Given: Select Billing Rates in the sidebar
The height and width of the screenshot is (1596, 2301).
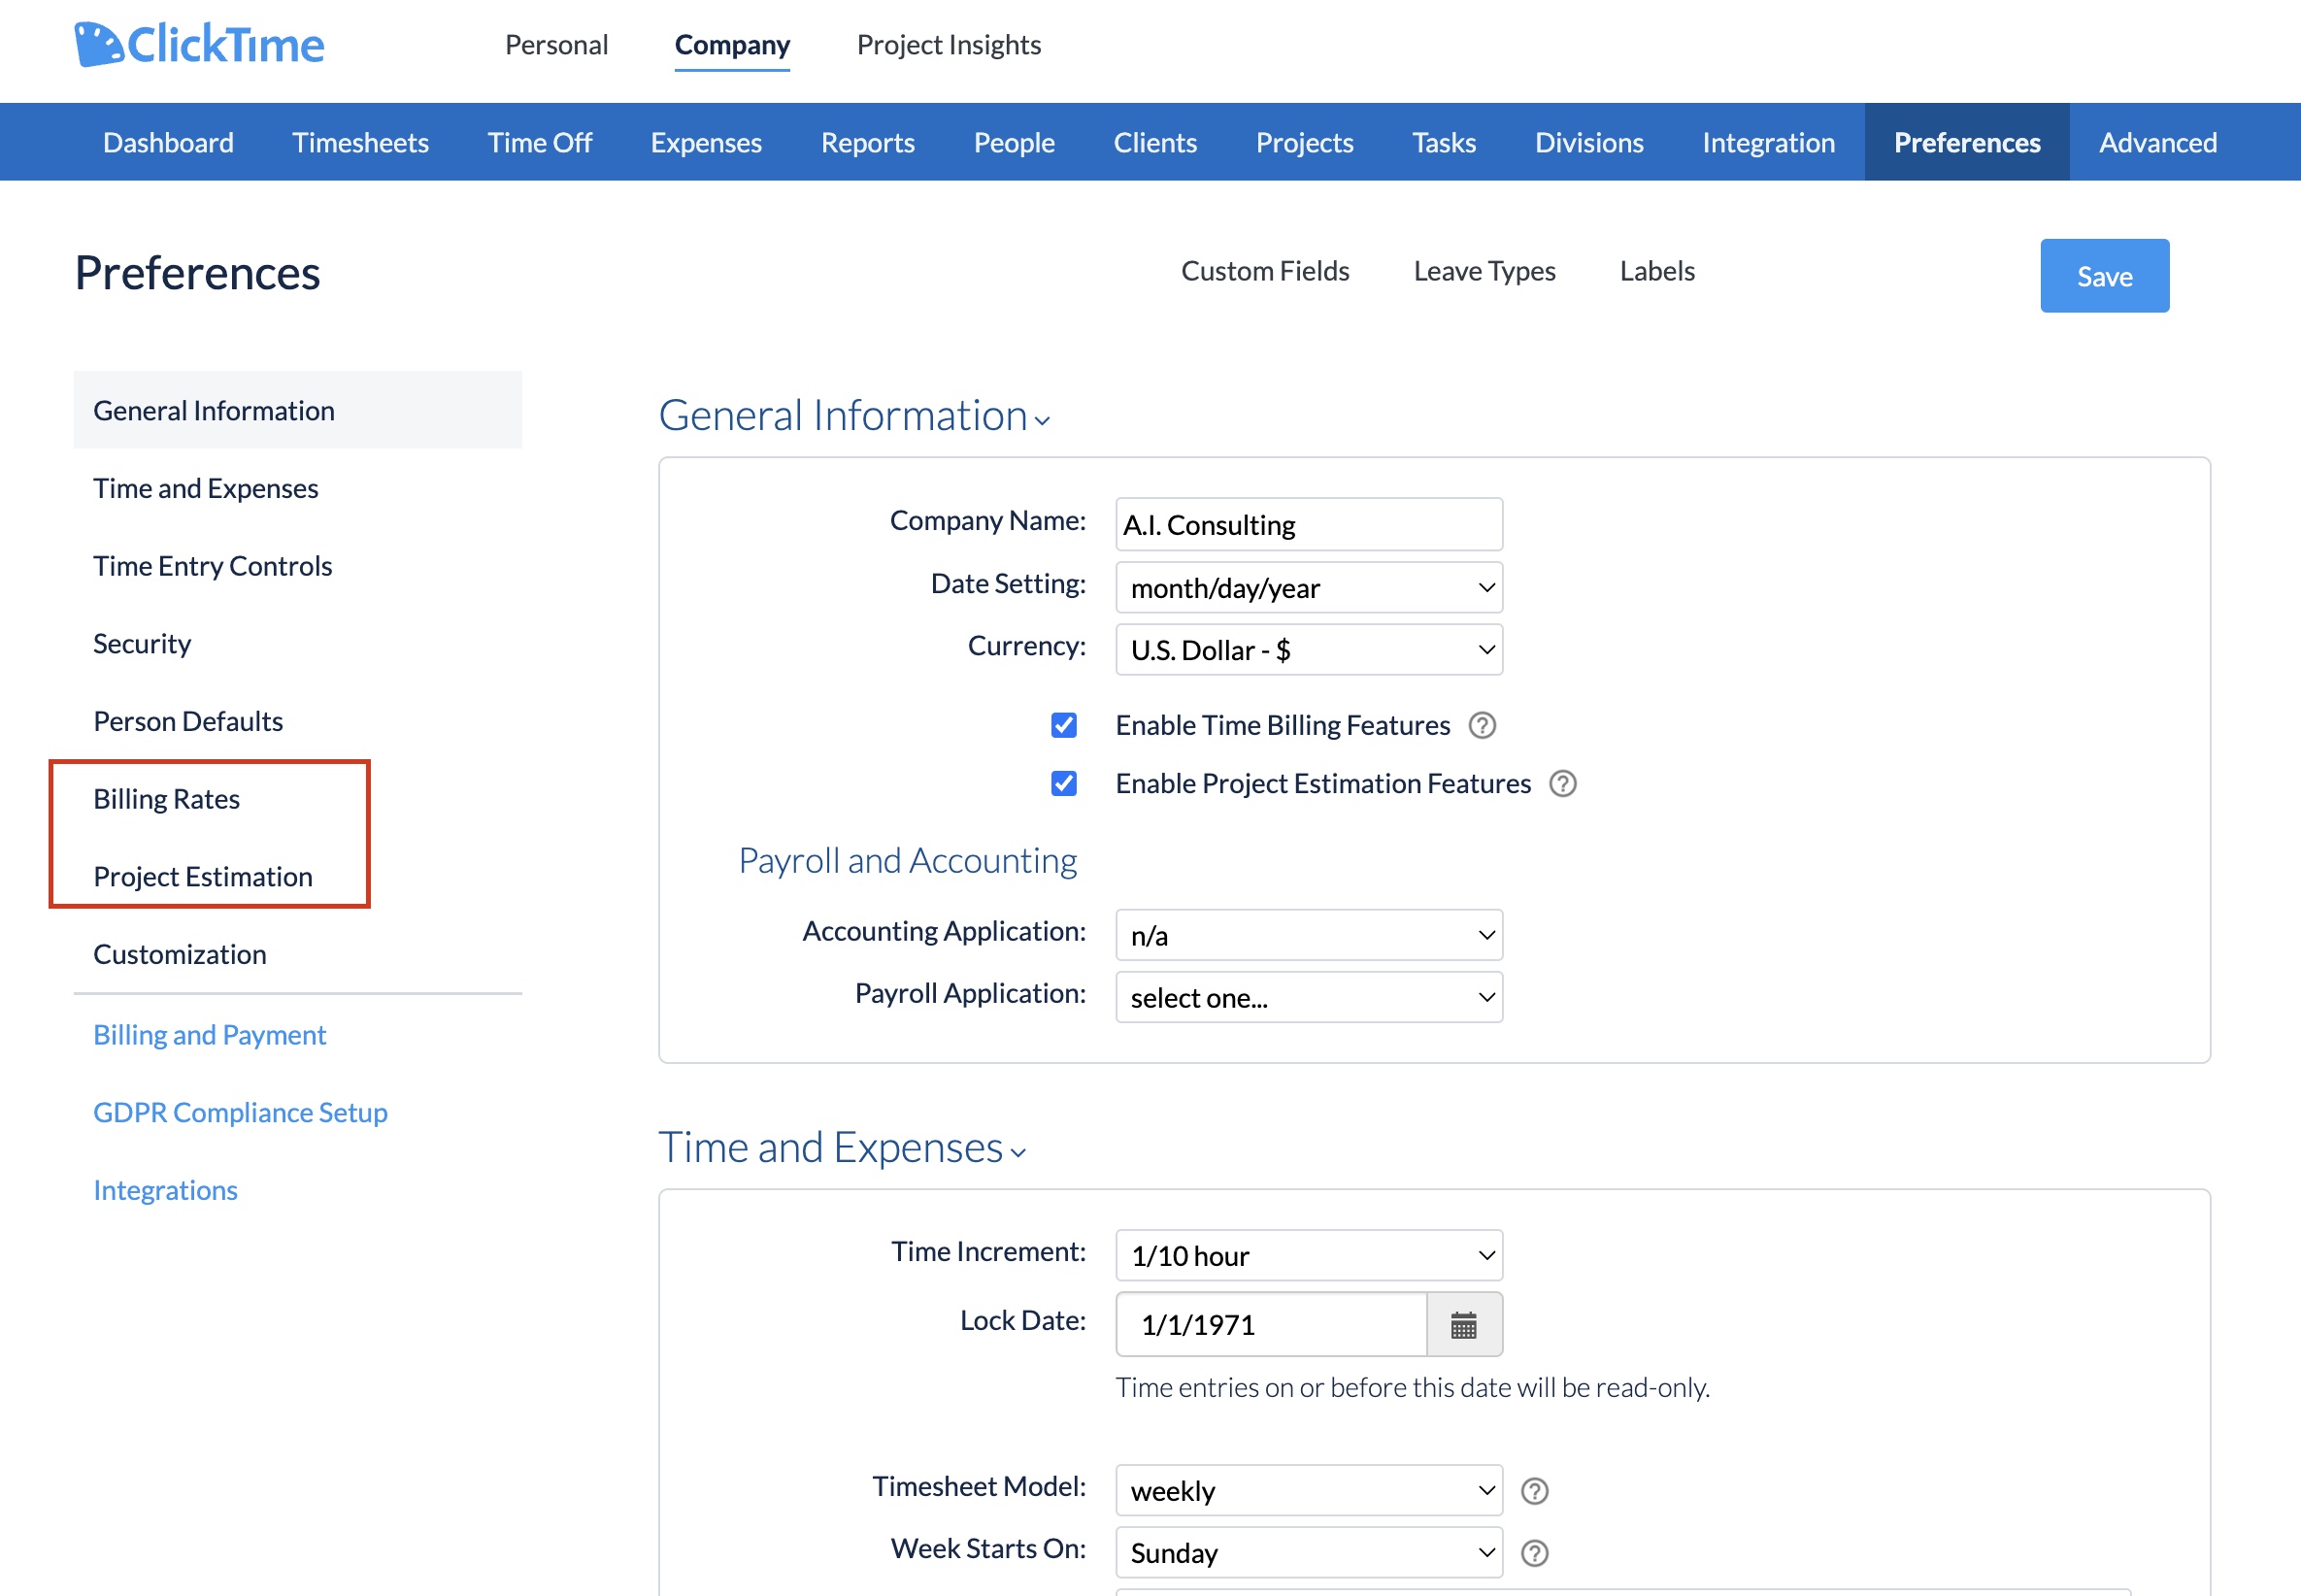Looking at the screenshot, I should 166,798.
